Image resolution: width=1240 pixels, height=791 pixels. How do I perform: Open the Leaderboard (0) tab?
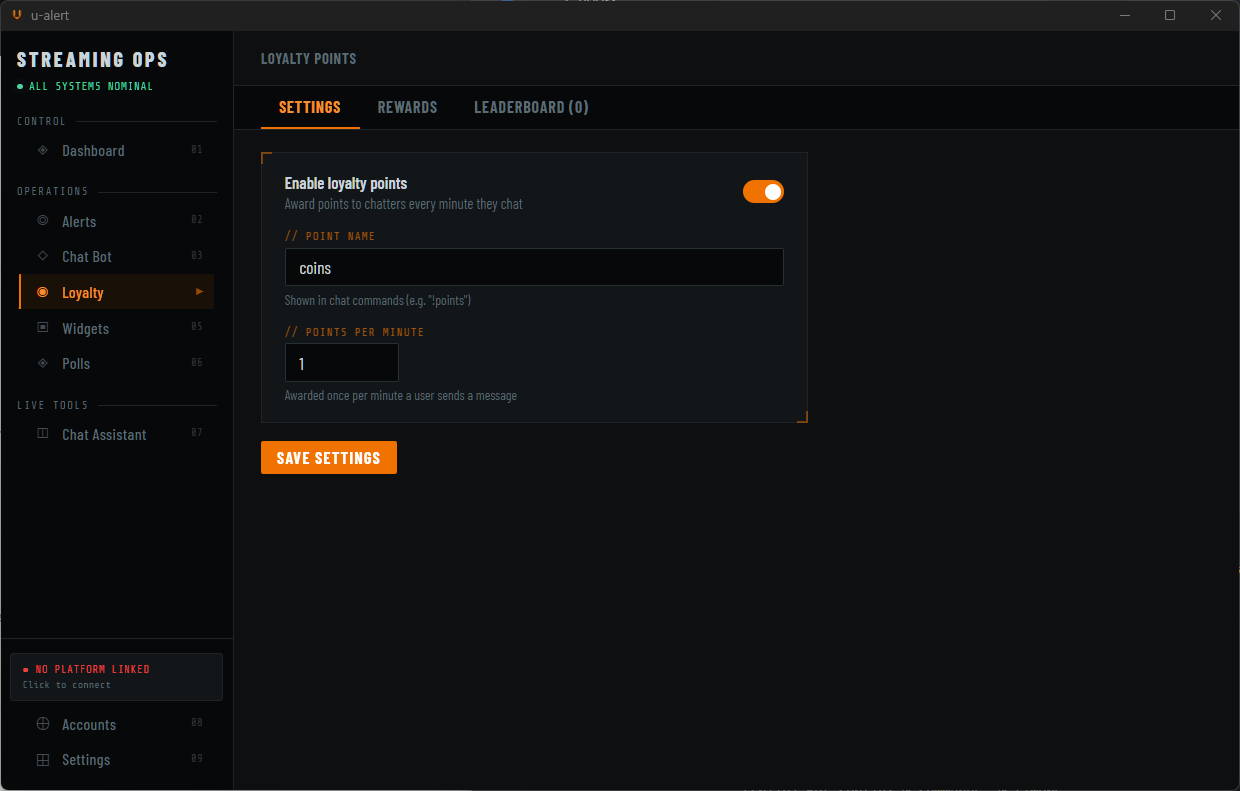tap(531, 107)
